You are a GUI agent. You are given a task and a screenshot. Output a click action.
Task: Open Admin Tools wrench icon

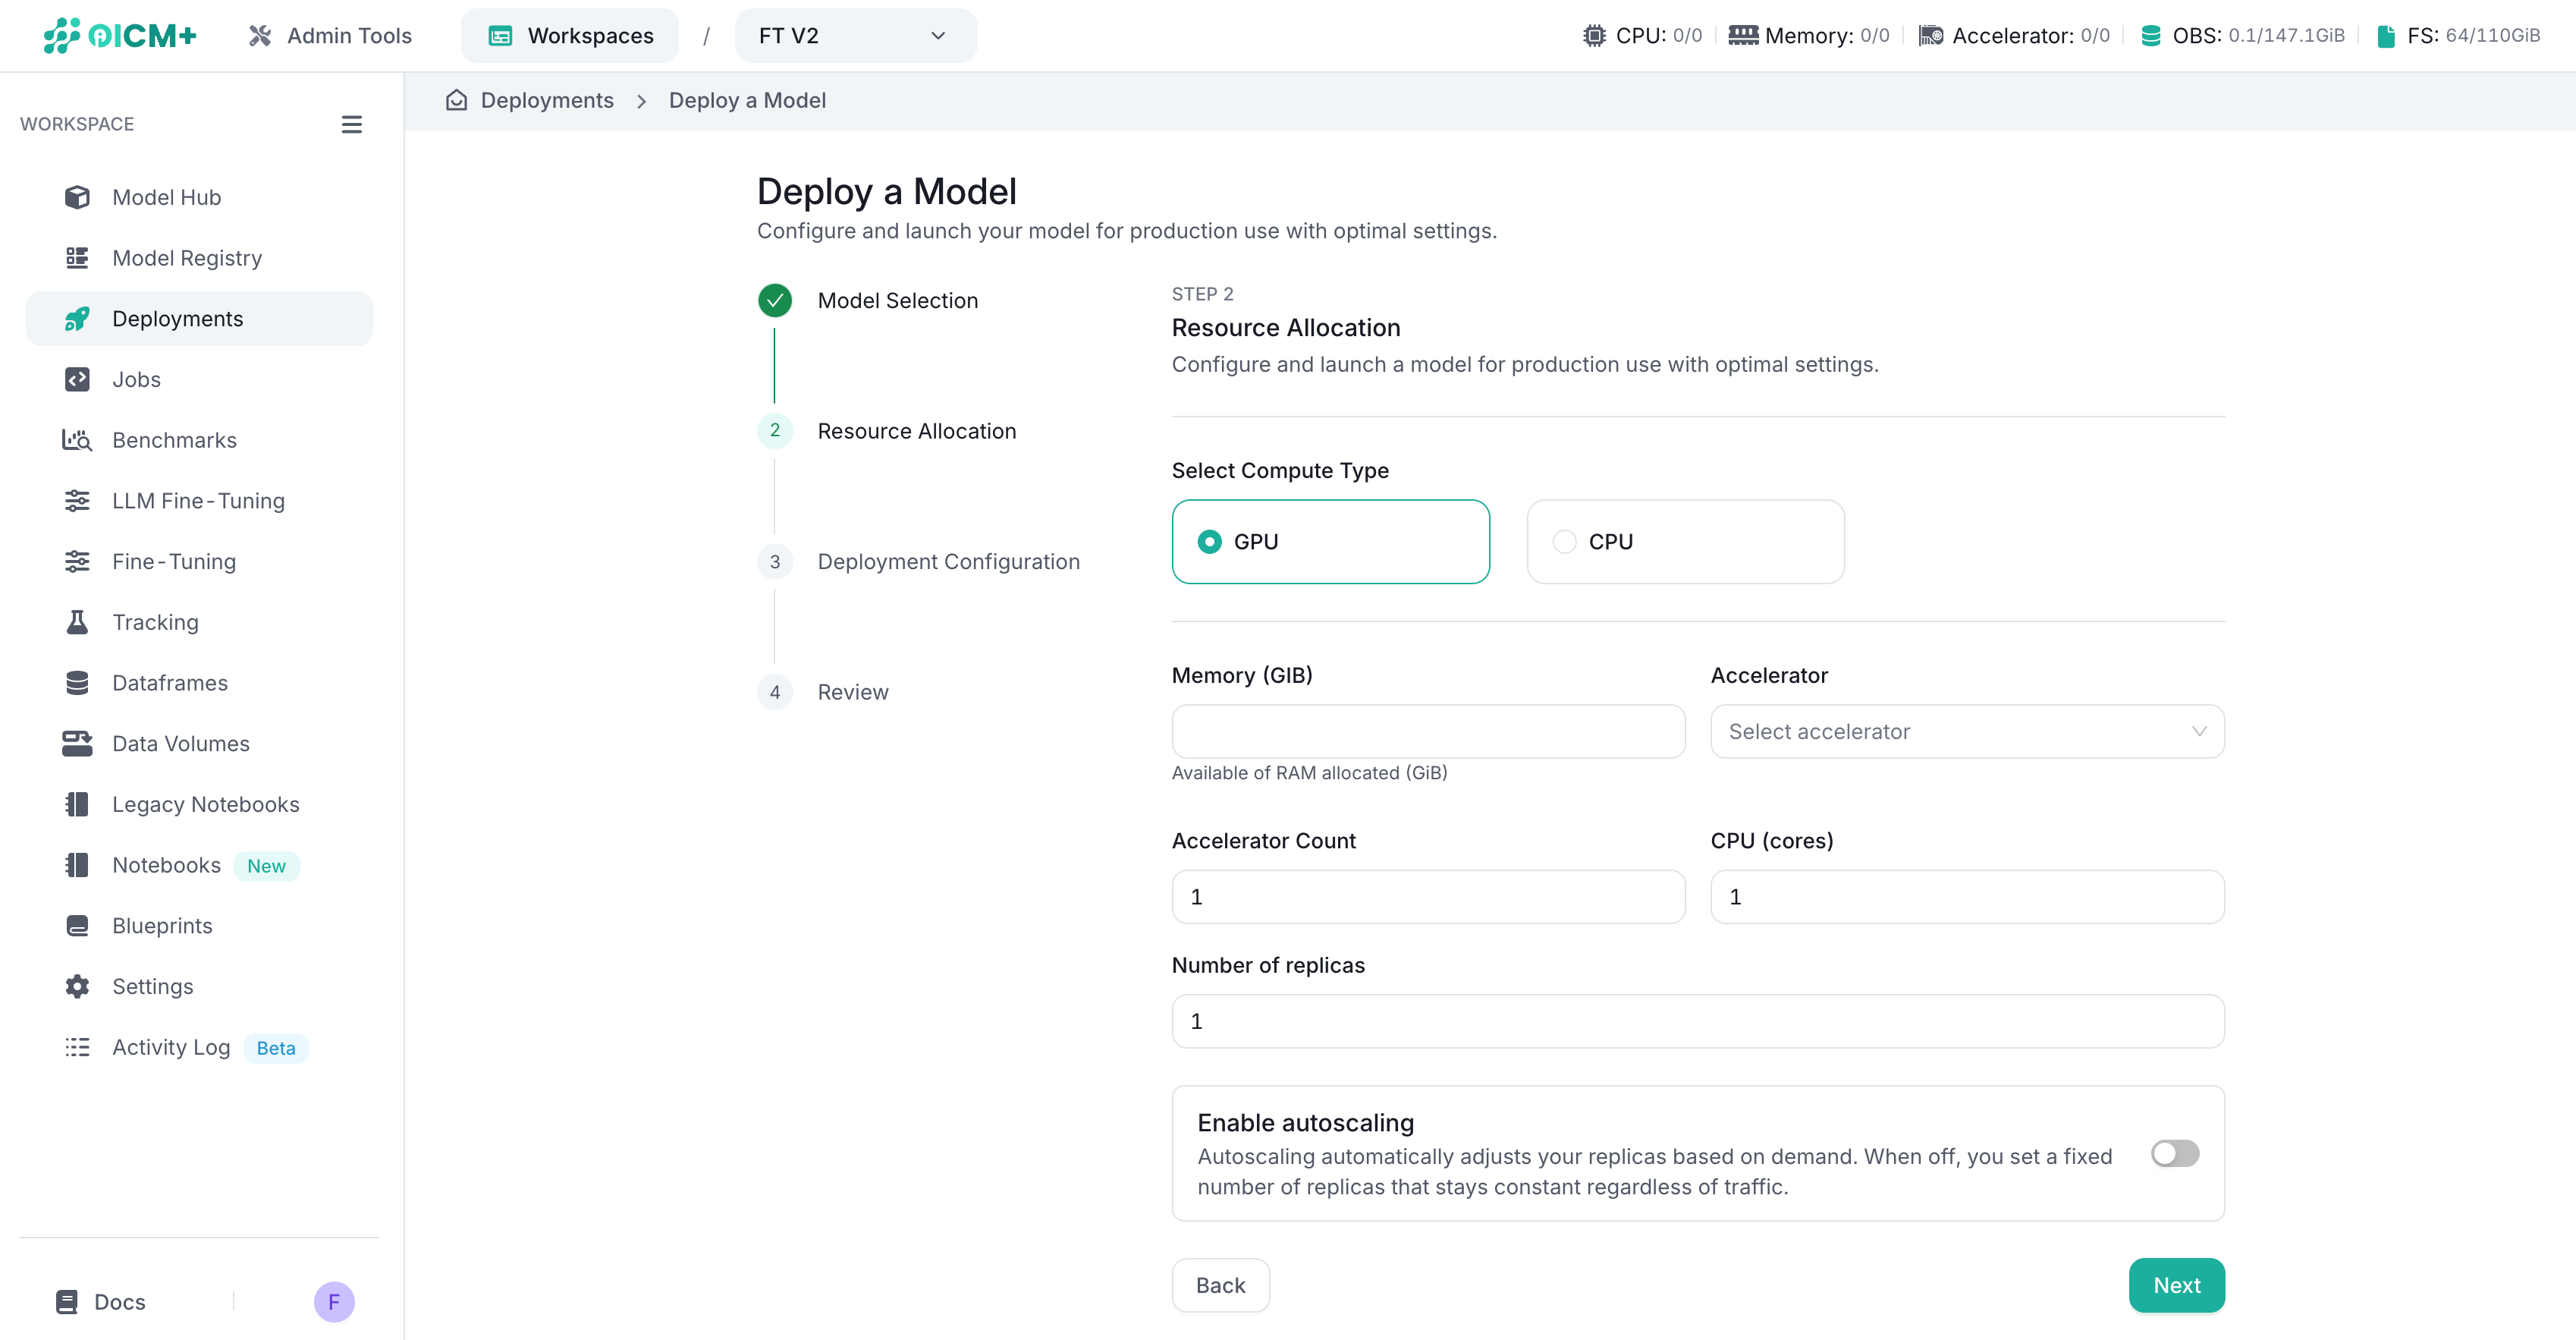point(260,36)
